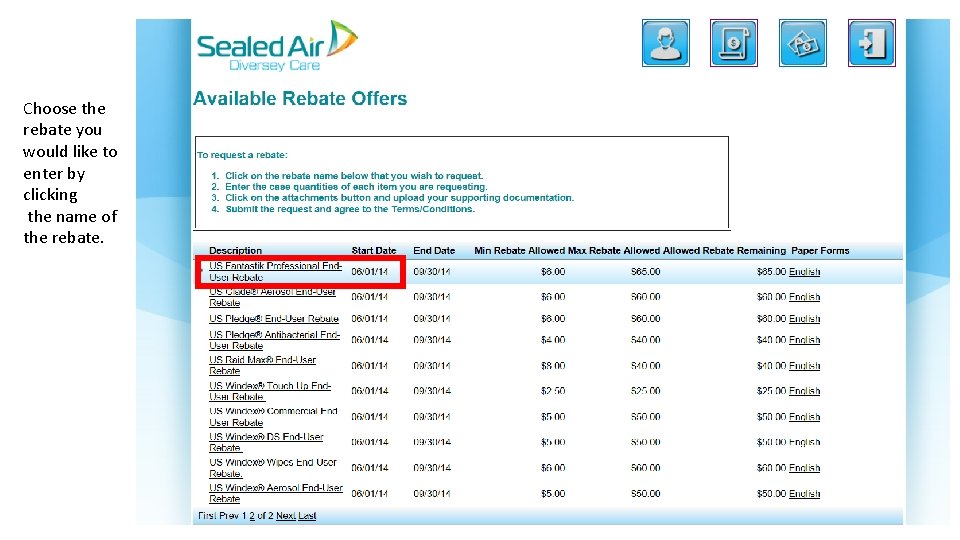Click the log out door icon
The height and width of the screenshot is (540, 960).
click(x=872, y=43)
